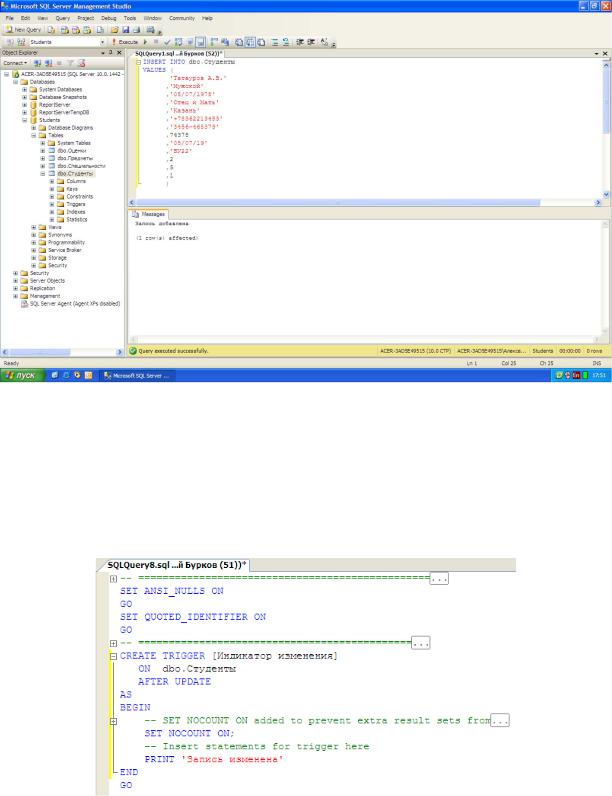This screenshot has height=796, width=612.
Task: Click the пуск Start button
Action: click(22, 375)
